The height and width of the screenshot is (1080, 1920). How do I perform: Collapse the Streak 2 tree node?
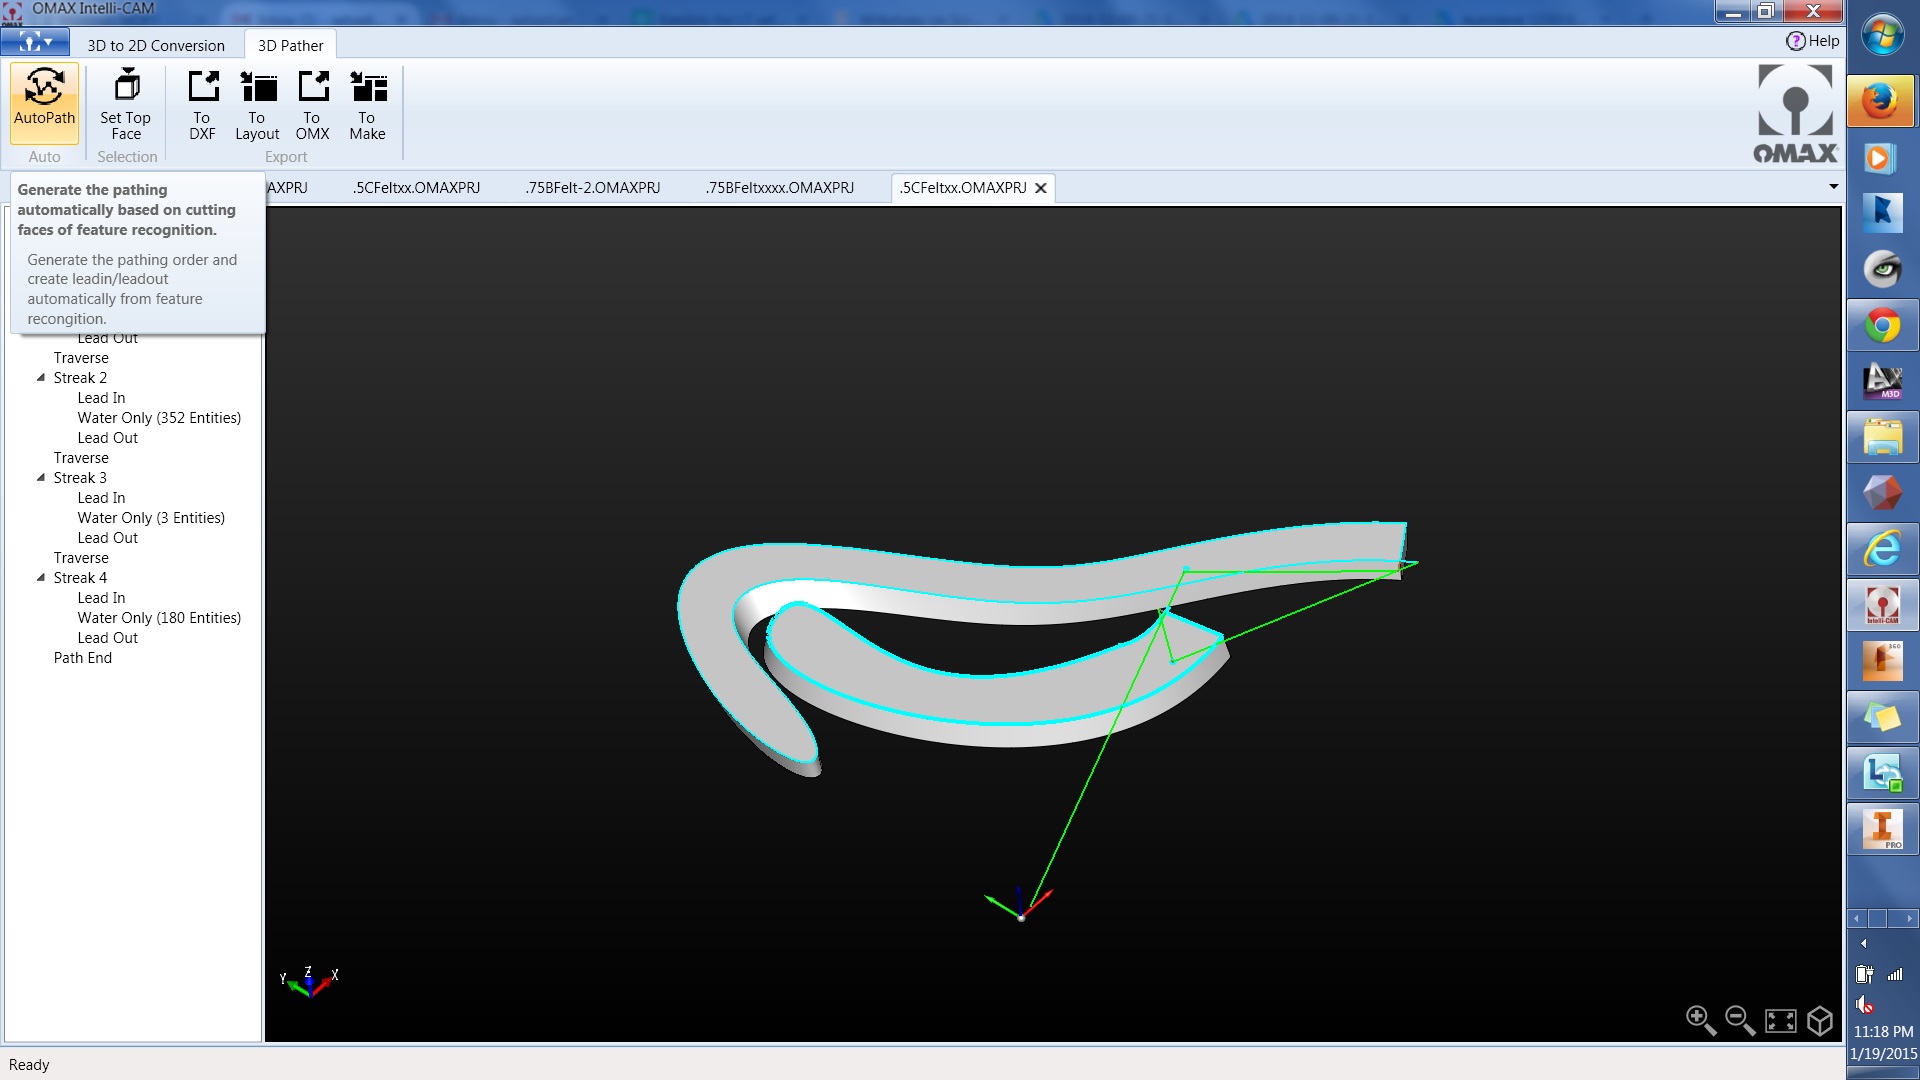pos(41,377)
